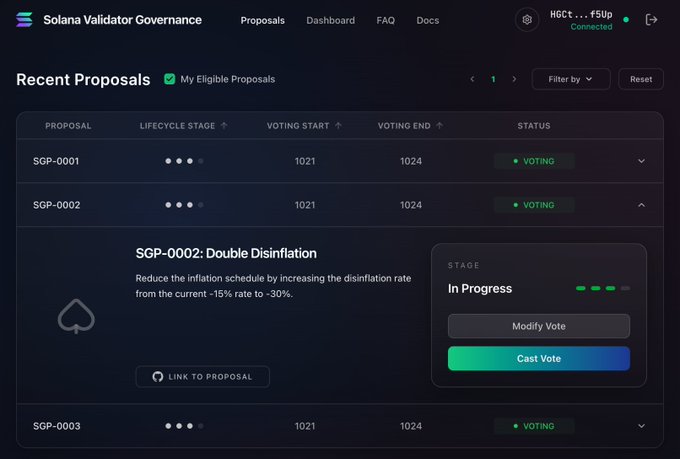
Task: Click the Modify Vote button
Action: pos(539,326)
